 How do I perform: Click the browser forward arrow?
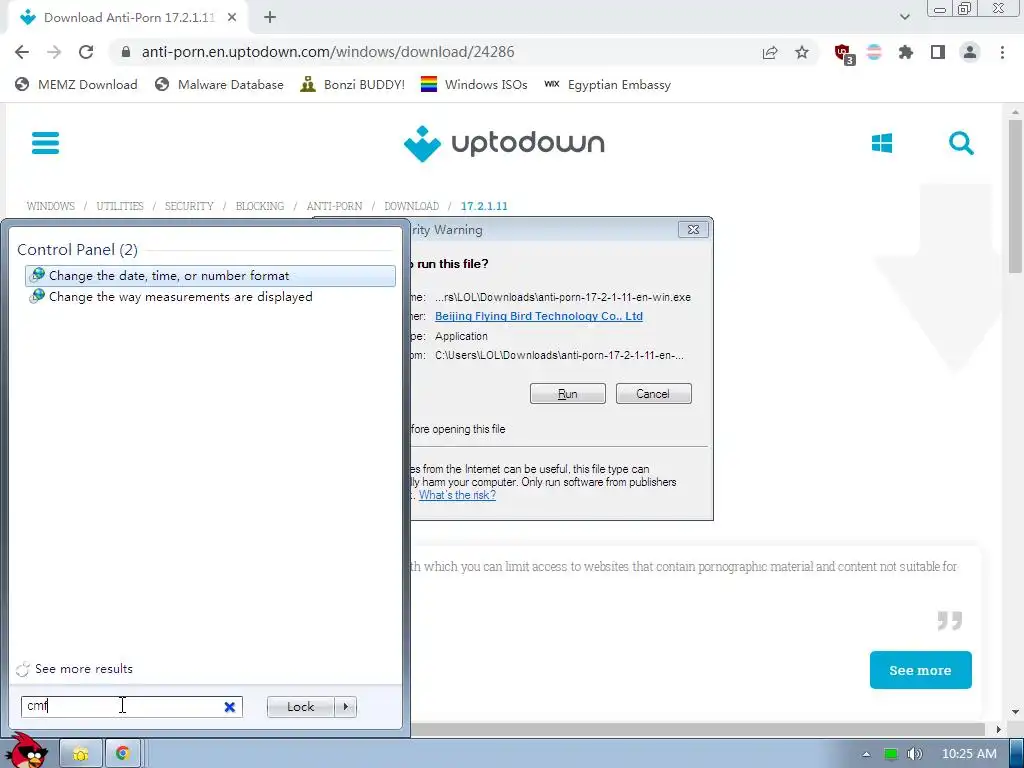click(x=54, y=52)
